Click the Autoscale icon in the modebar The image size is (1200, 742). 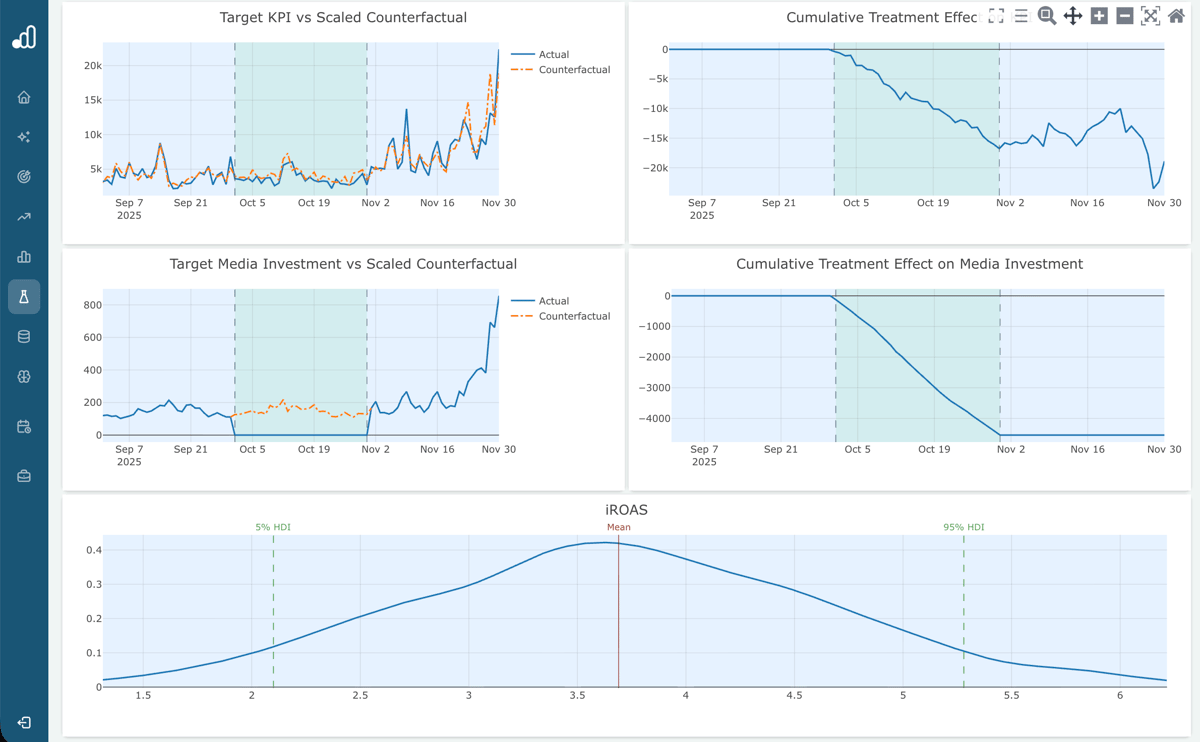coord(1151,16)
